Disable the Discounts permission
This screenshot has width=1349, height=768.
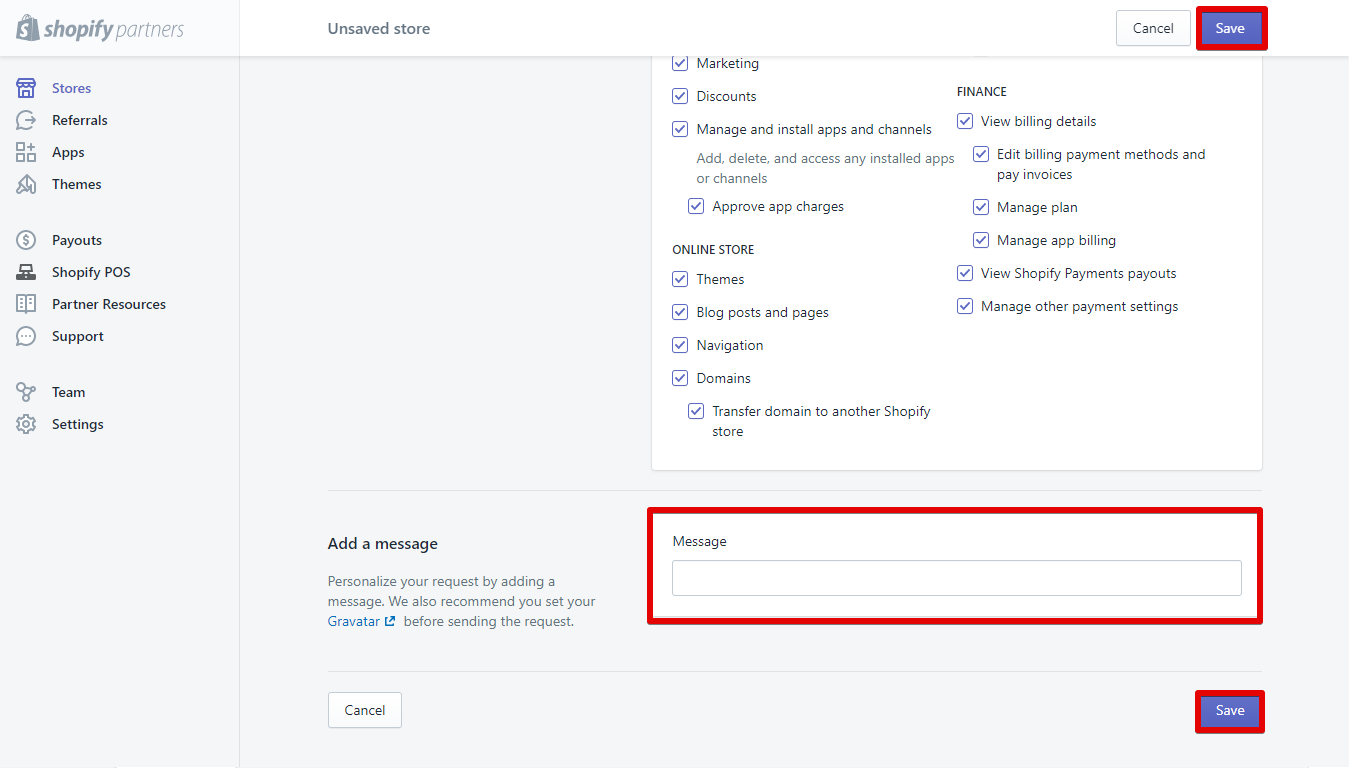click(680, 96)
